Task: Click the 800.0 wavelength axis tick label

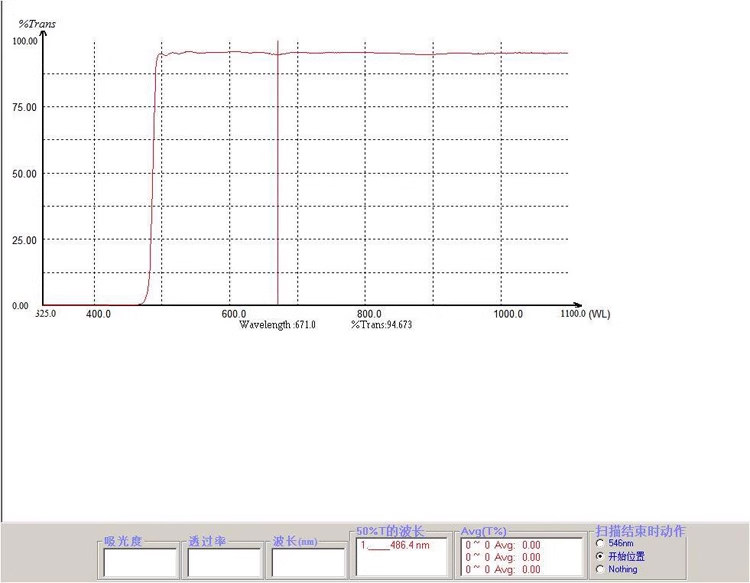Action: pyautogui.click(x=369, y=314)
